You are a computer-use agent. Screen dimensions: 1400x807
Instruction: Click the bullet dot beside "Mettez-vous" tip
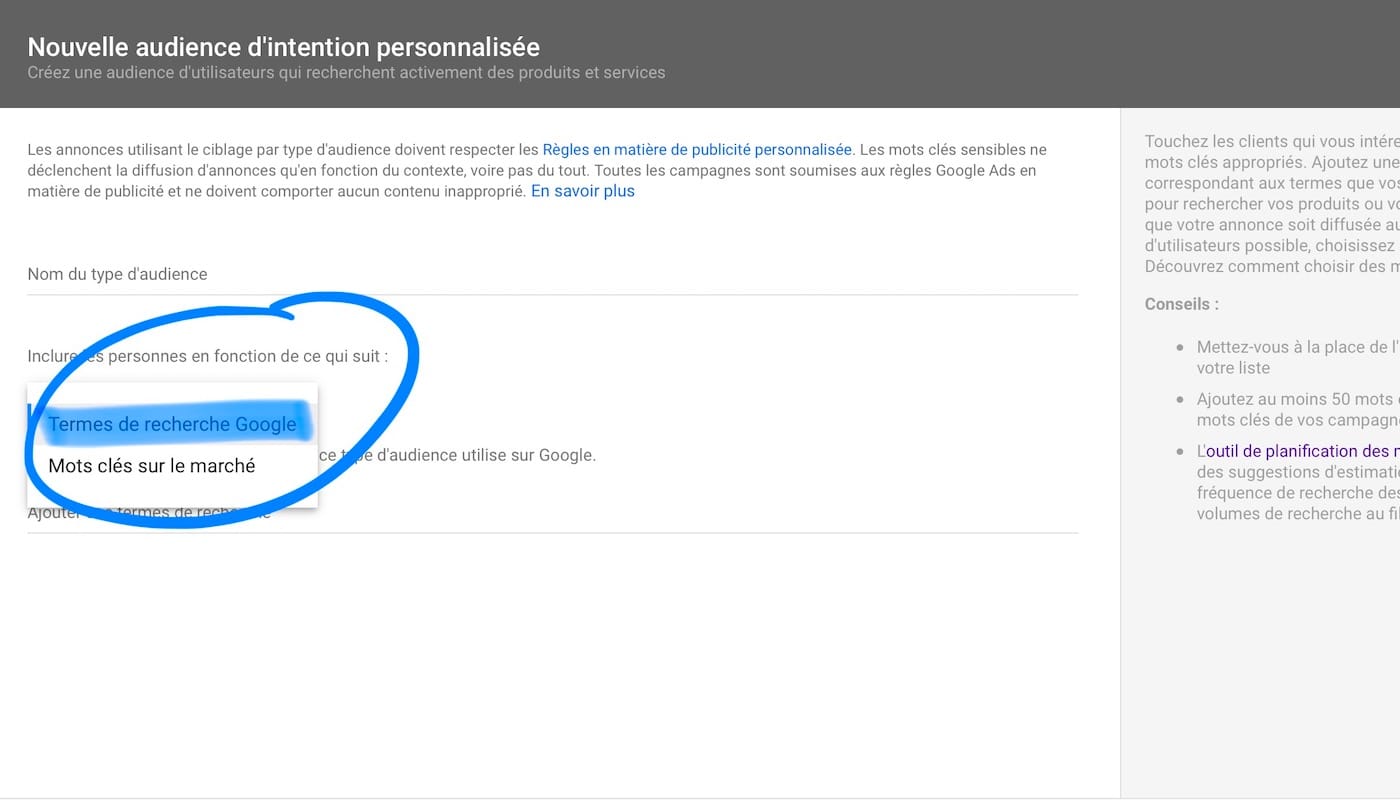(x=1181, y=347)
